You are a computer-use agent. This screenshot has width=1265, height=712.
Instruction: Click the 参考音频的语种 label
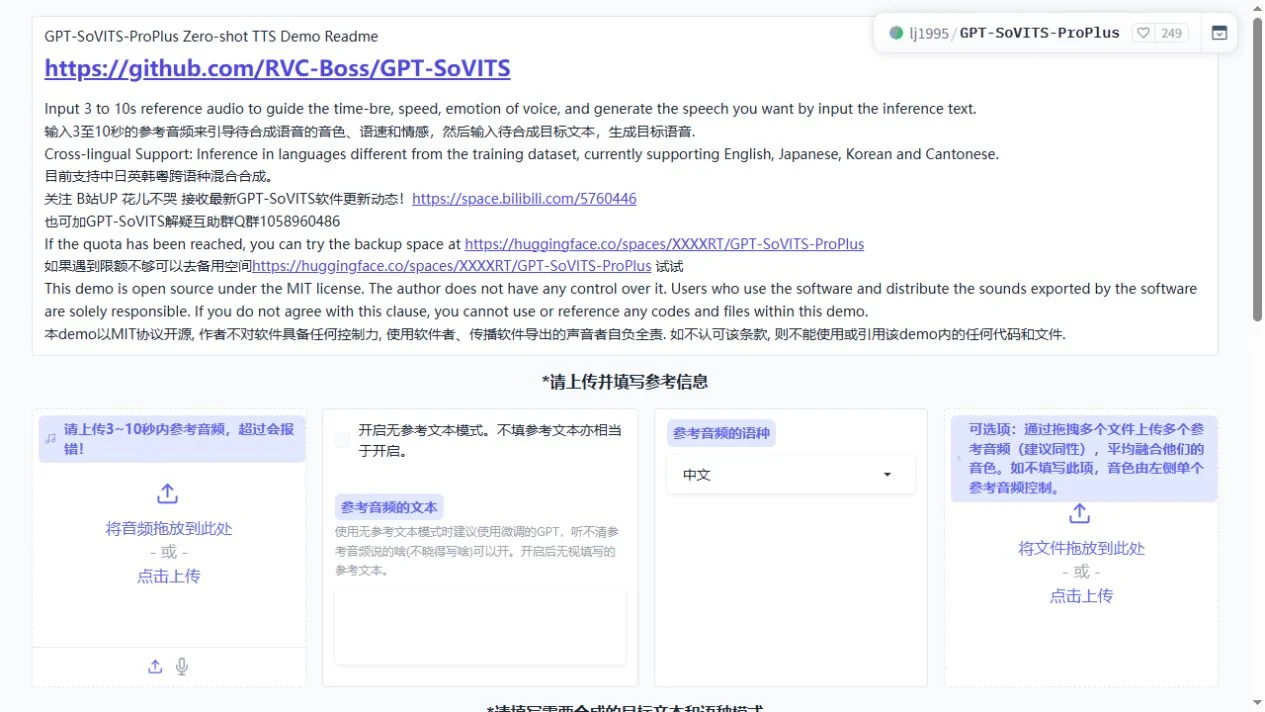pyautogui.click(x=720, y=433)
